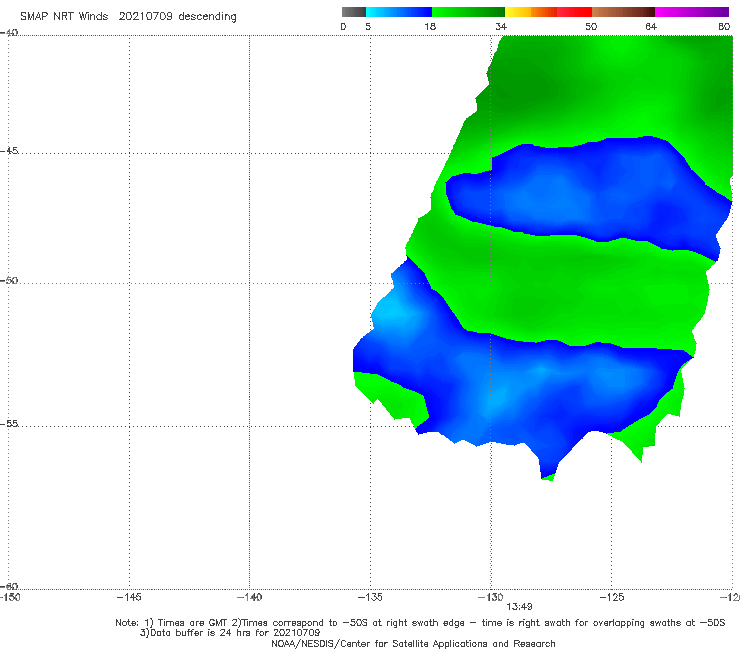Click the longitude label '-130'

pyautogui.click(x=491, y=597)
